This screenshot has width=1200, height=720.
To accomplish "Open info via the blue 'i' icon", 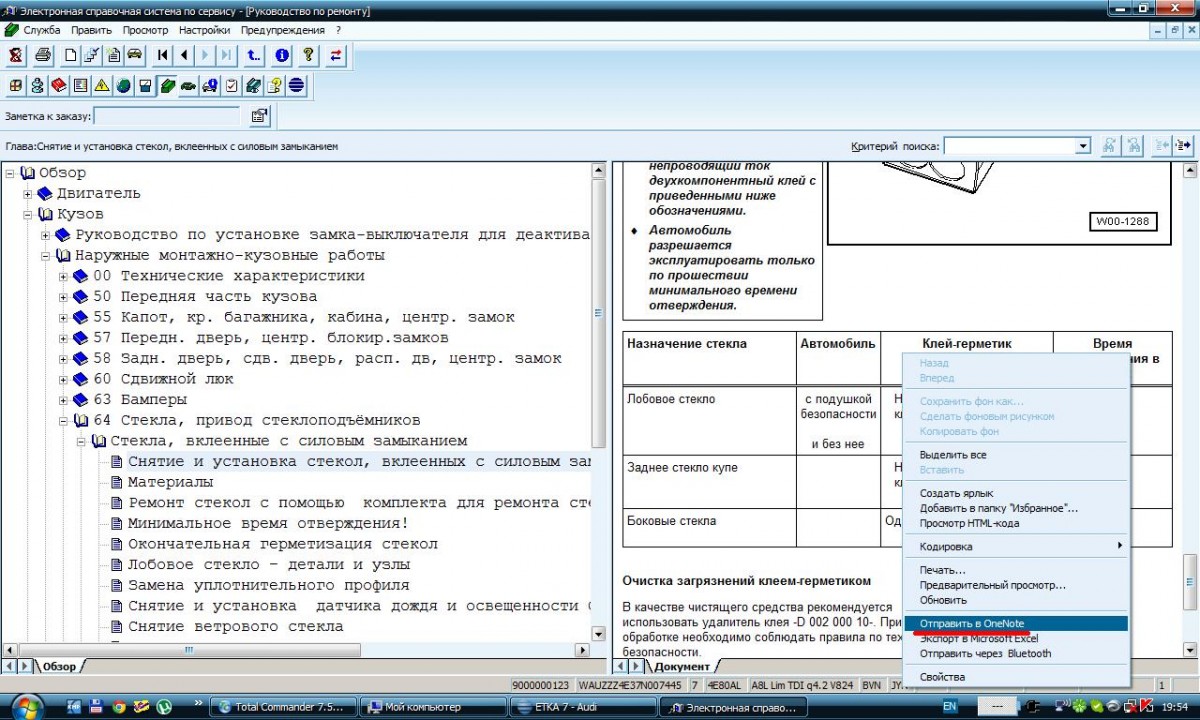I will click(x=282, y=55).
